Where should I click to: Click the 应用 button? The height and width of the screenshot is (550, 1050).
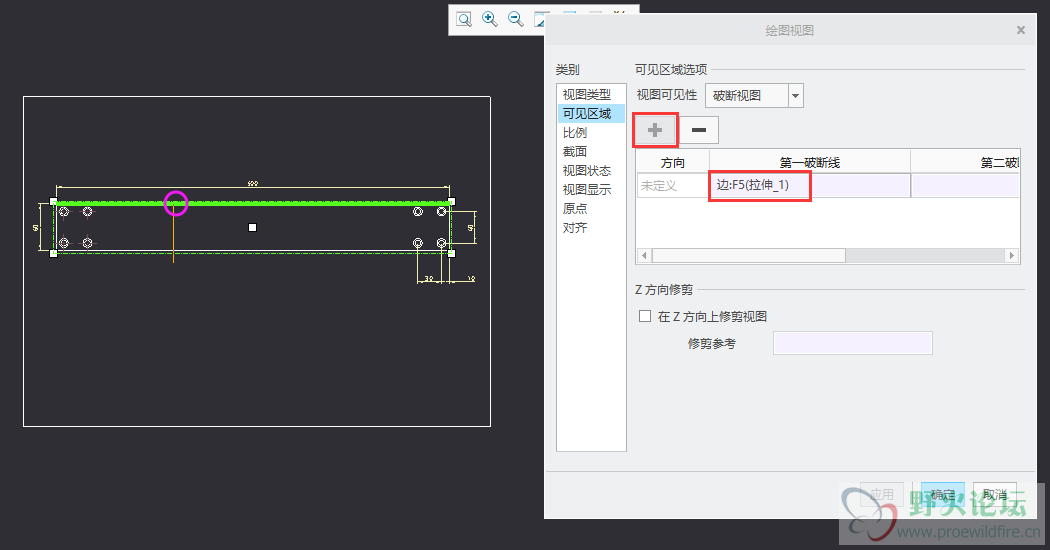point(882,494)
